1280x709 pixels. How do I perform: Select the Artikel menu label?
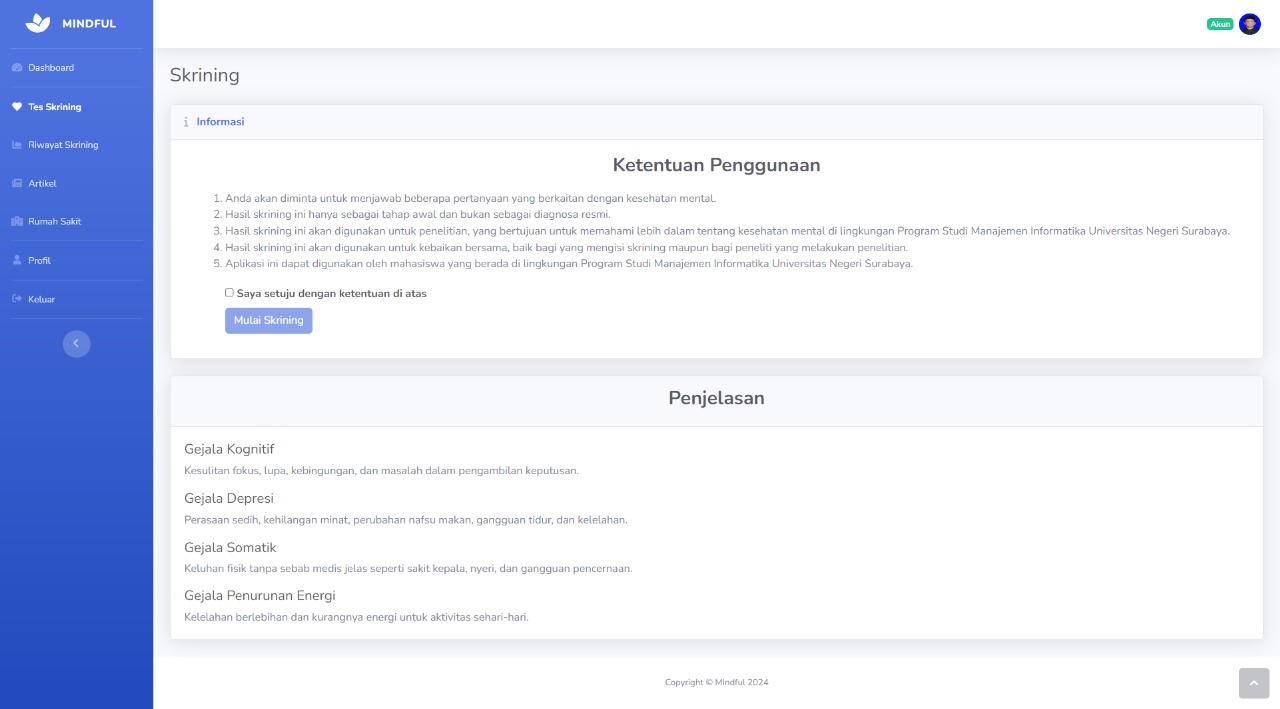click(42, 184)
